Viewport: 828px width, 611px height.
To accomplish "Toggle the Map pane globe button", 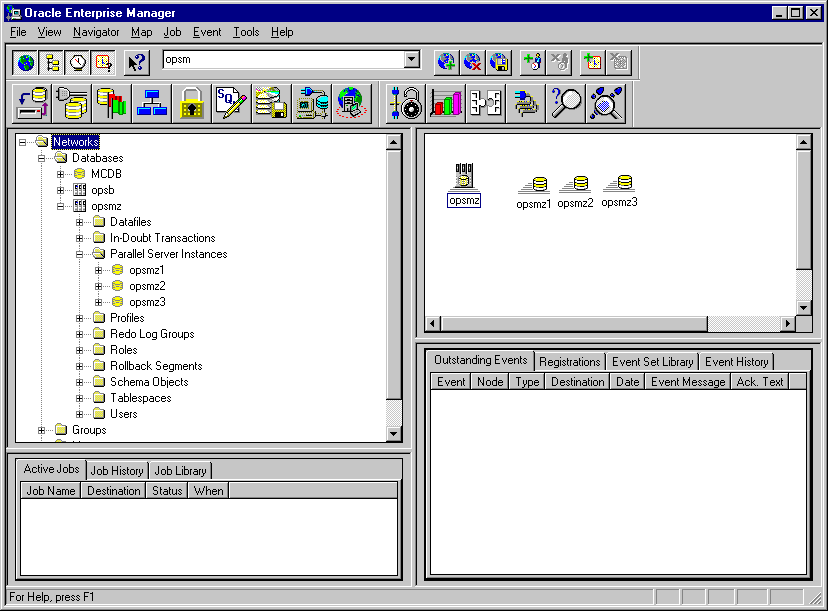I will 25,63.
